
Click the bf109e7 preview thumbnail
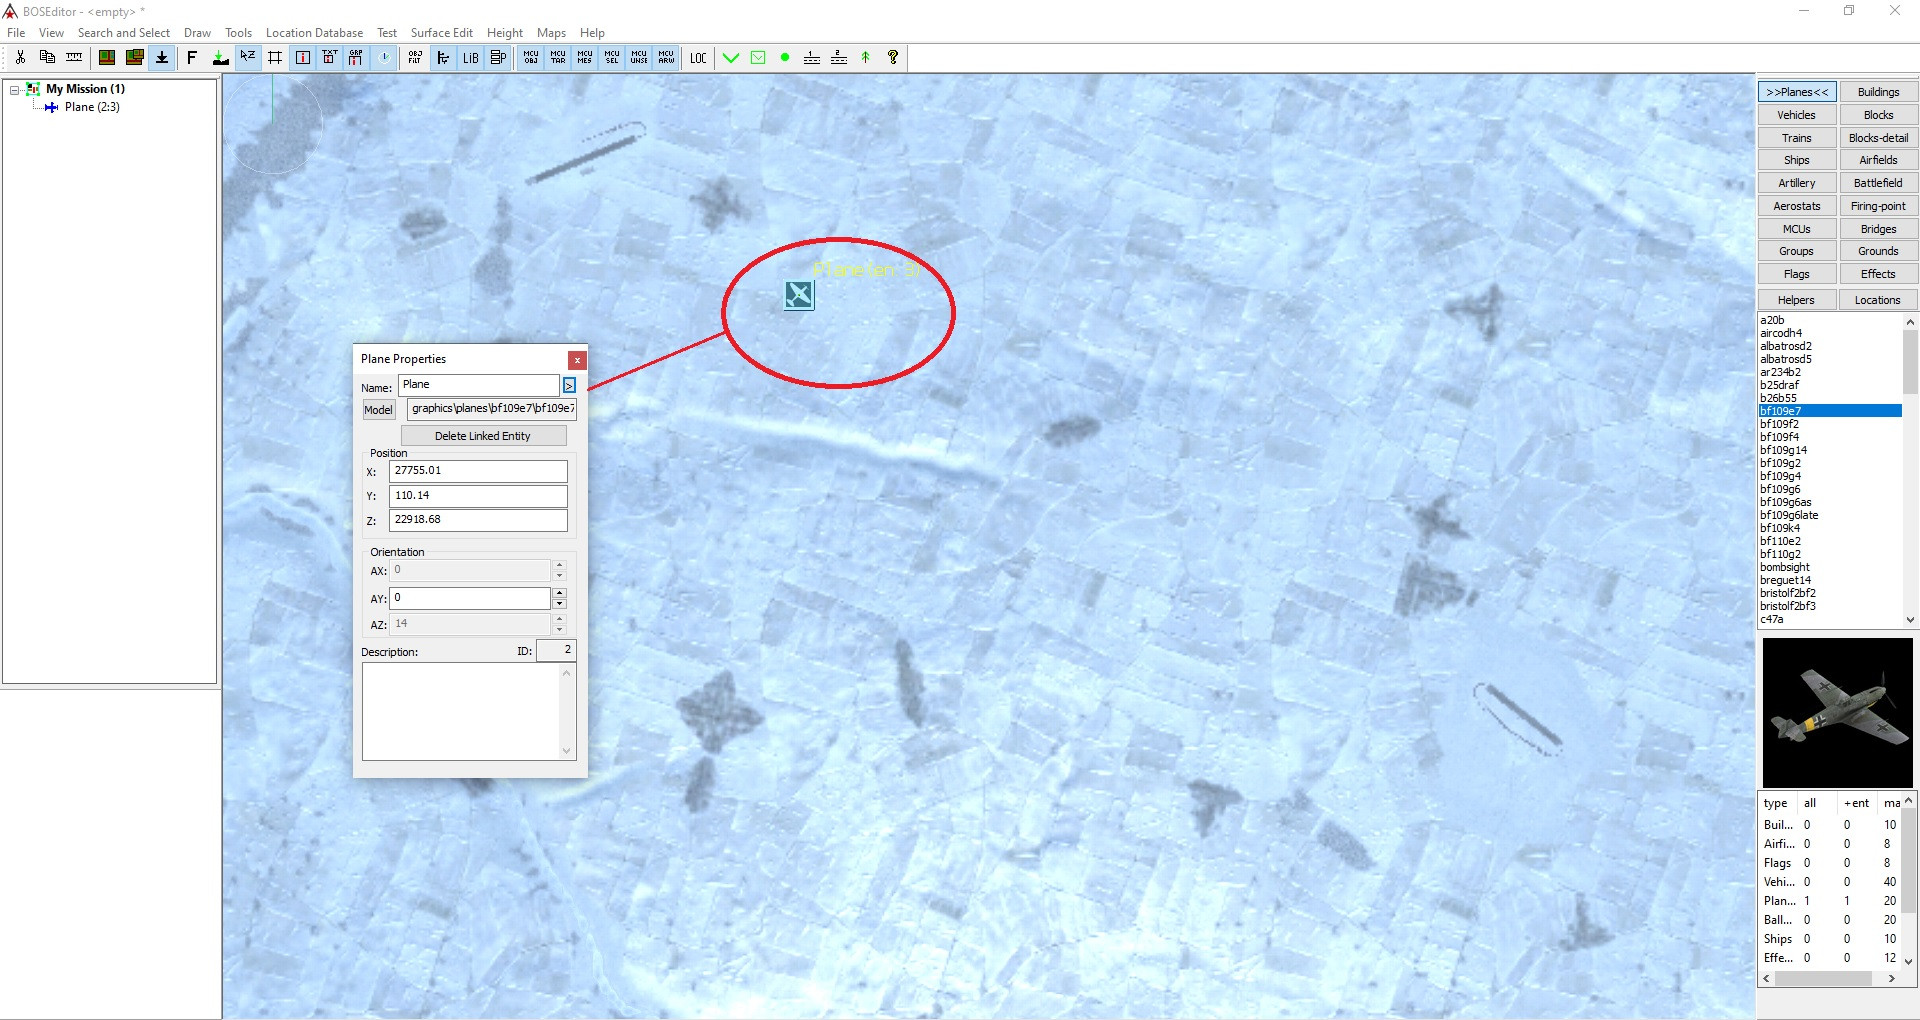click(1838, 713)
